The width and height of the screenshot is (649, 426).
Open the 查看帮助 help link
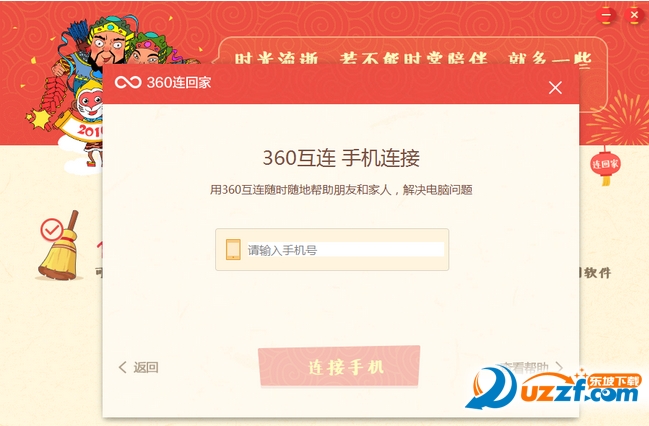pyautogui.click(x=524, y=366)
